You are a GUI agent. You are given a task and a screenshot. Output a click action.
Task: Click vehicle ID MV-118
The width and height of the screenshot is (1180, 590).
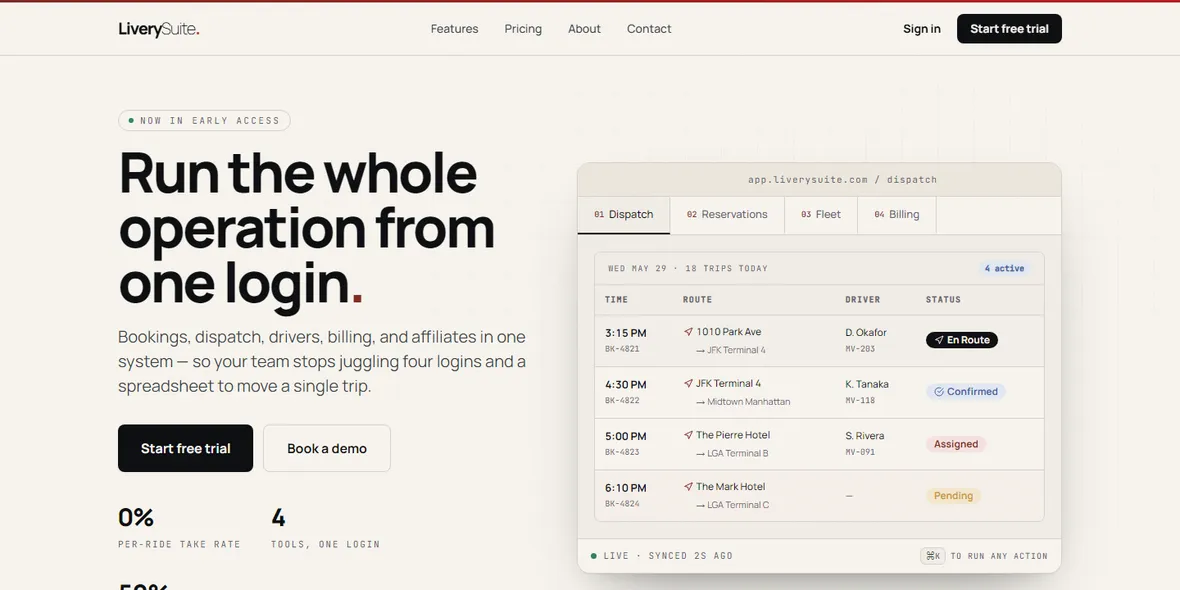pos(860,401)
